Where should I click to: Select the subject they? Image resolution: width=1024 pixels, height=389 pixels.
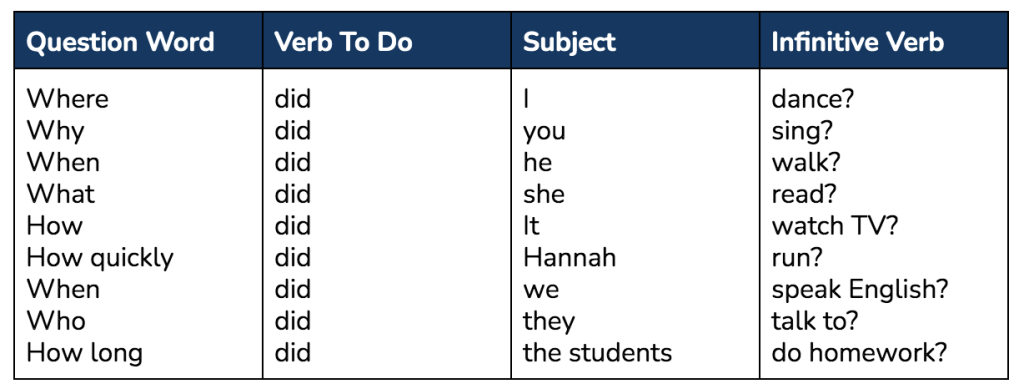coord(549,322)
